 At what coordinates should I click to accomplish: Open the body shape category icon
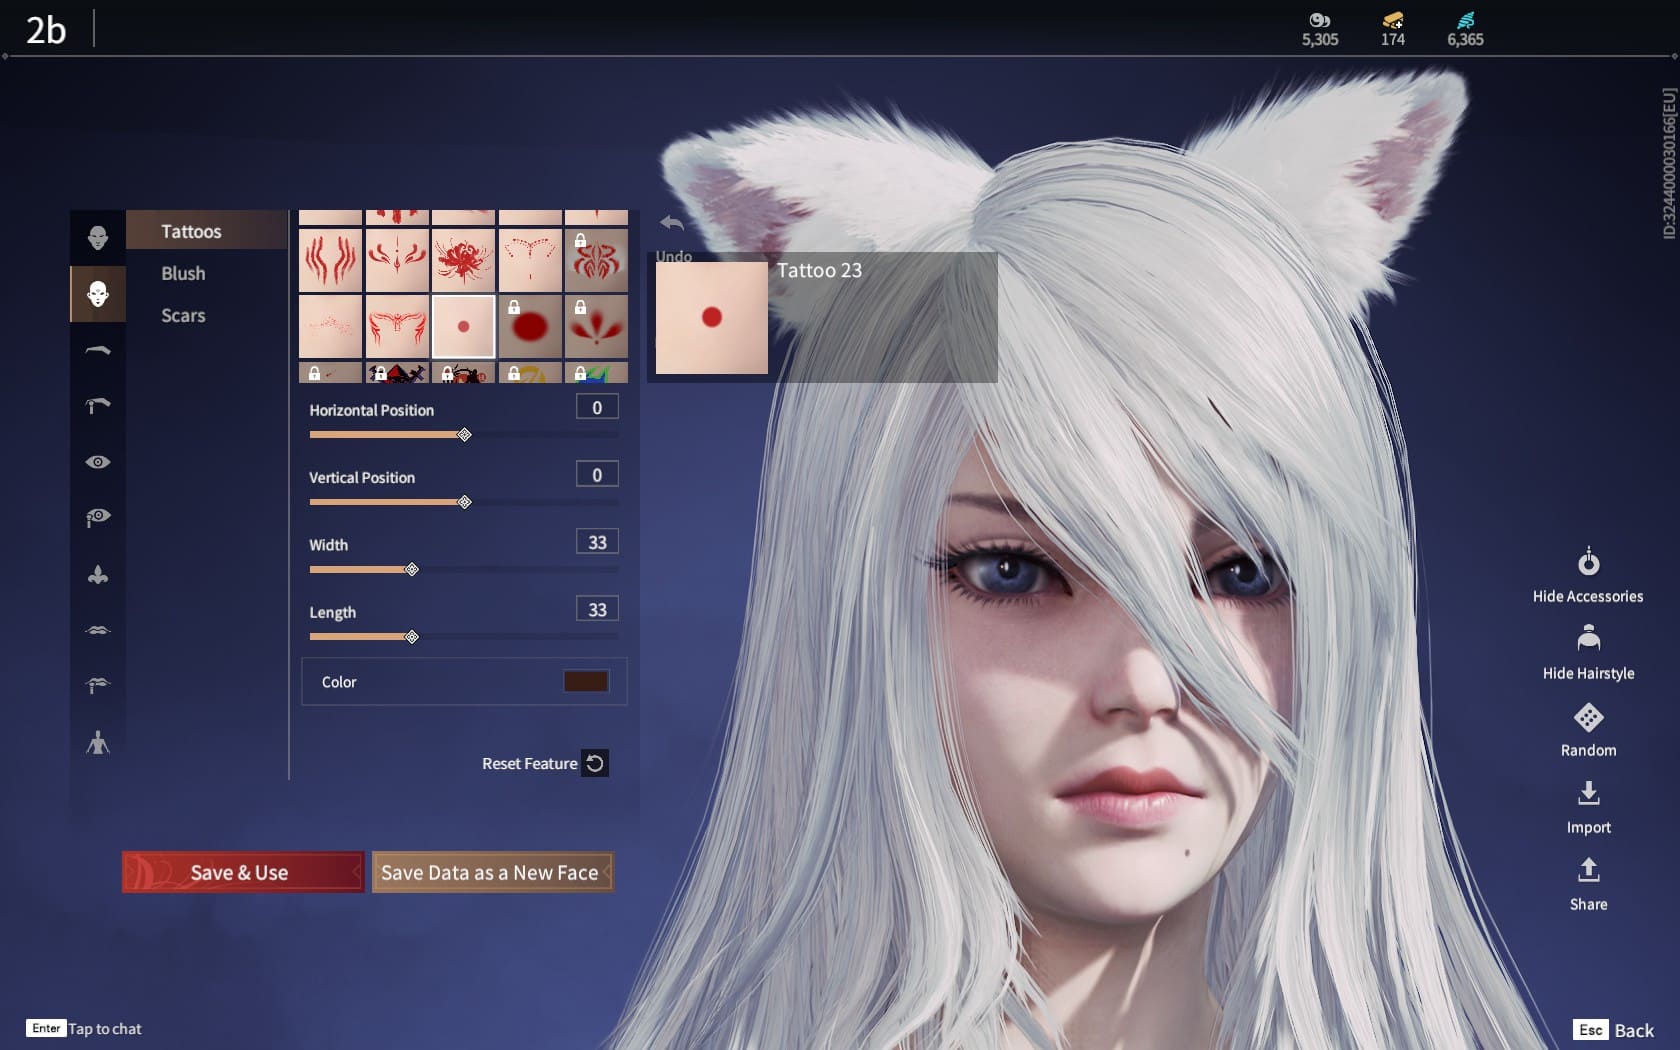pyautogui.click(x=98, y=742)
